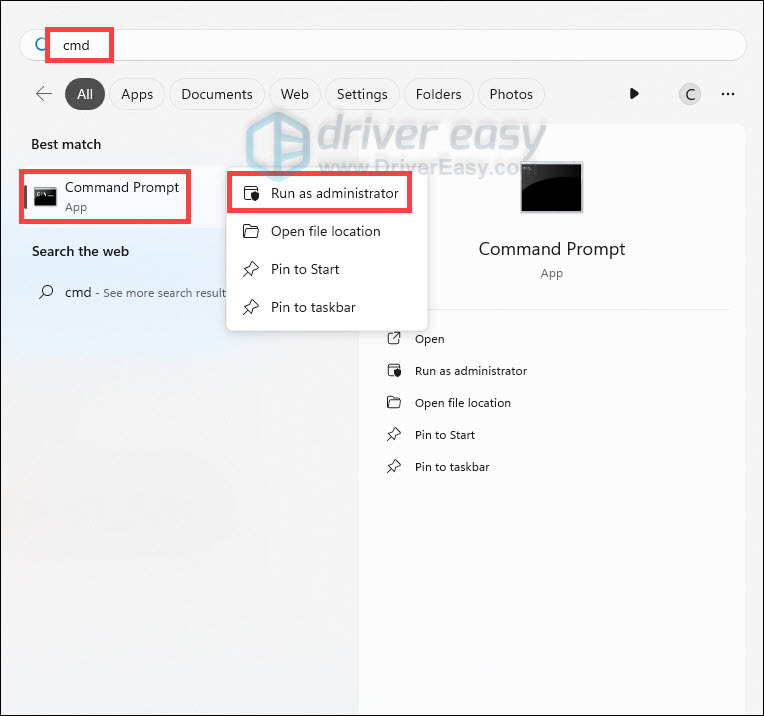Click the back arrow in search filters
Viewport: 764px width, 716px height.
pos(44,94)
